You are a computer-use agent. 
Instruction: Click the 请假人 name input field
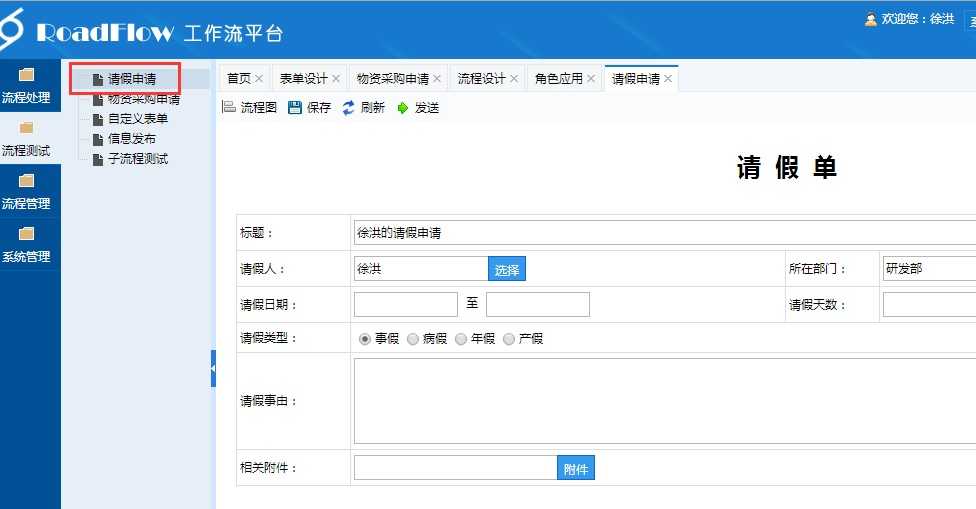tap(421, 269)
